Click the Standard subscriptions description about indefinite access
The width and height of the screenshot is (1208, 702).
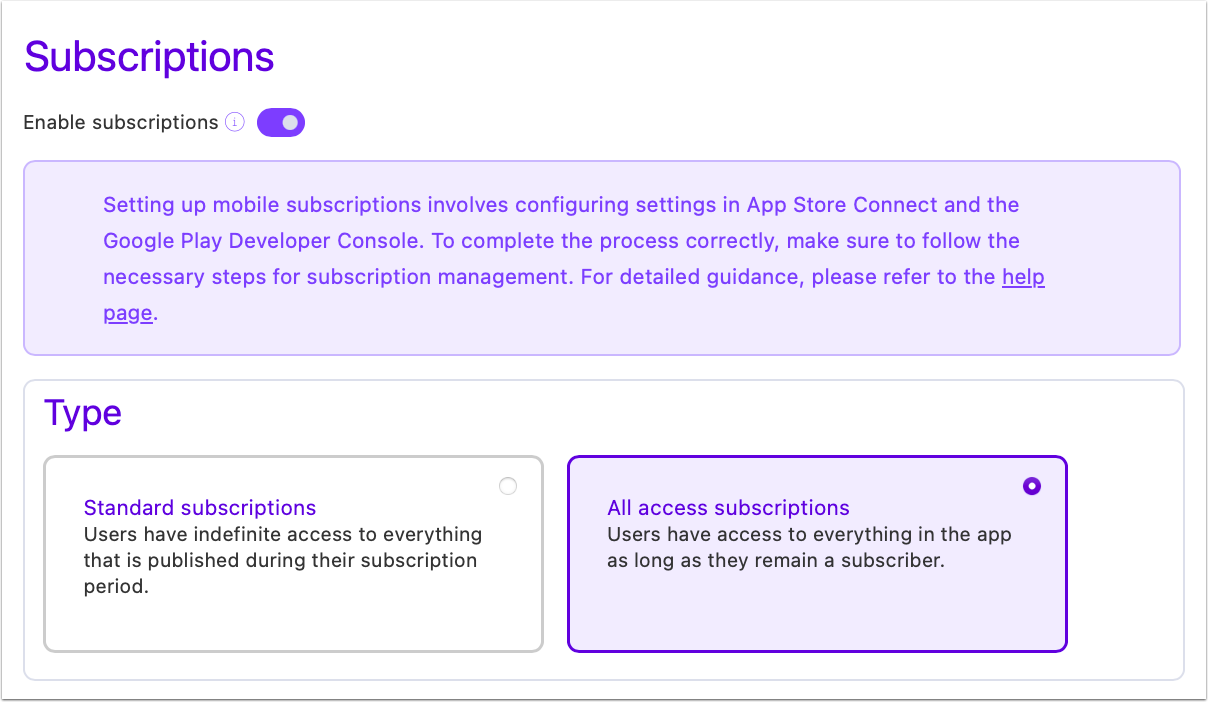[283, 560]
